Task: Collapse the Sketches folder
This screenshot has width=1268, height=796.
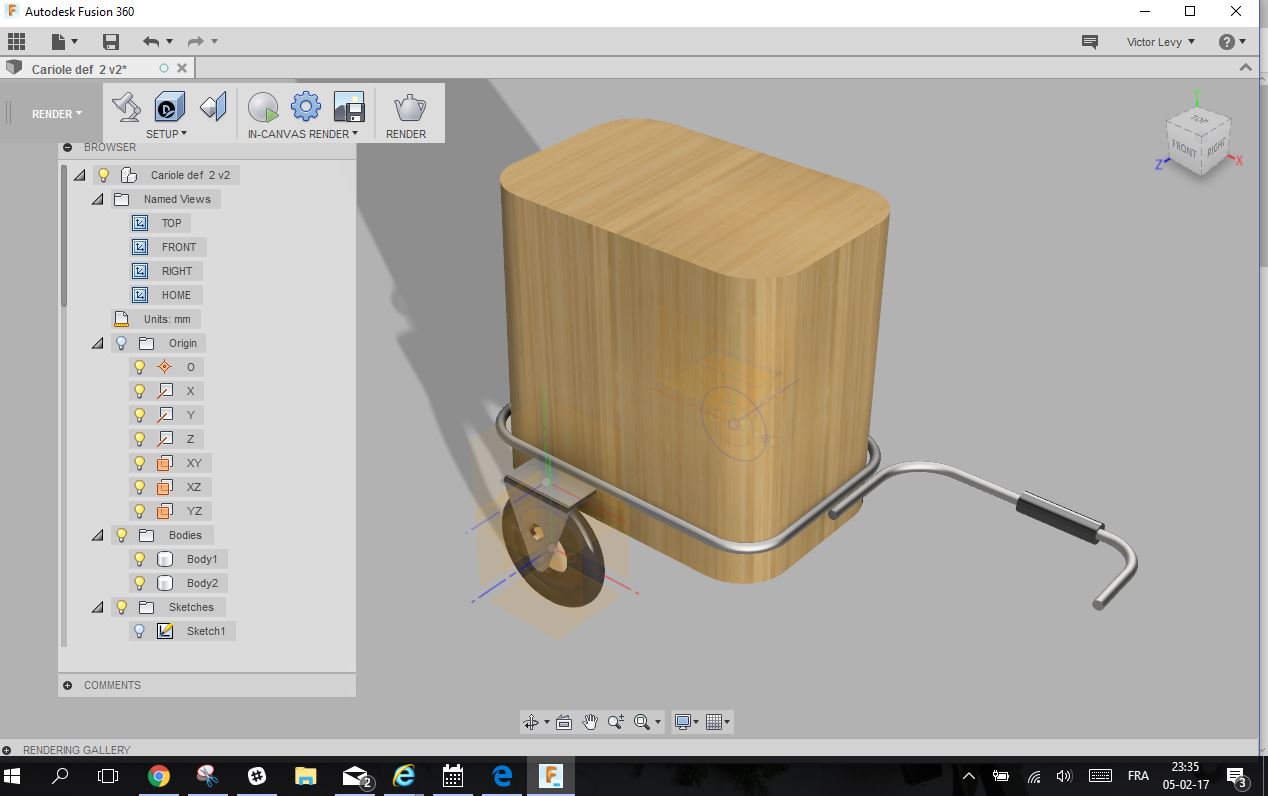Action: click(x=98, y=607)
